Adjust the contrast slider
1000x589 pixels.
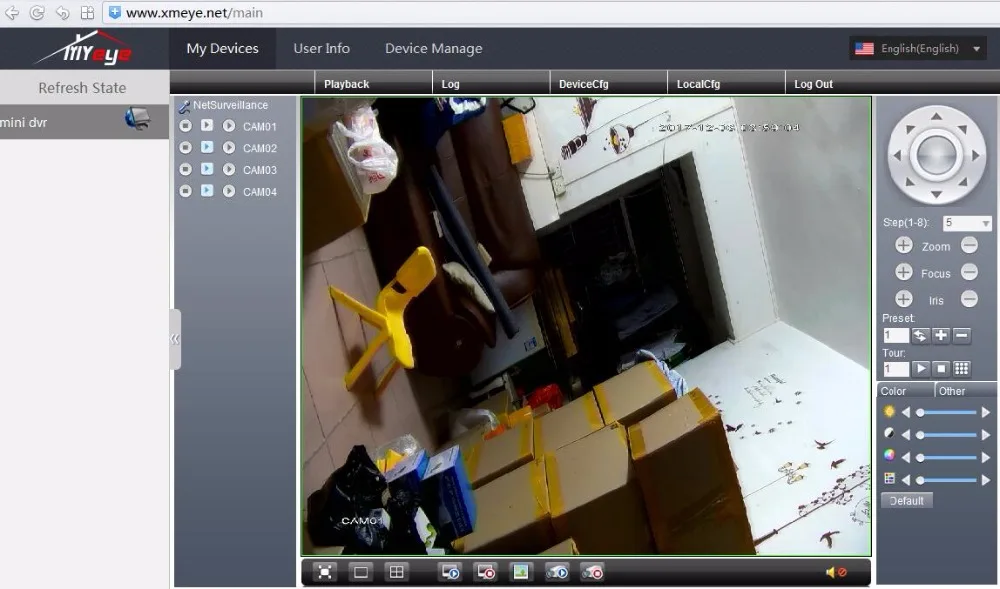click(x=946, y=435)
